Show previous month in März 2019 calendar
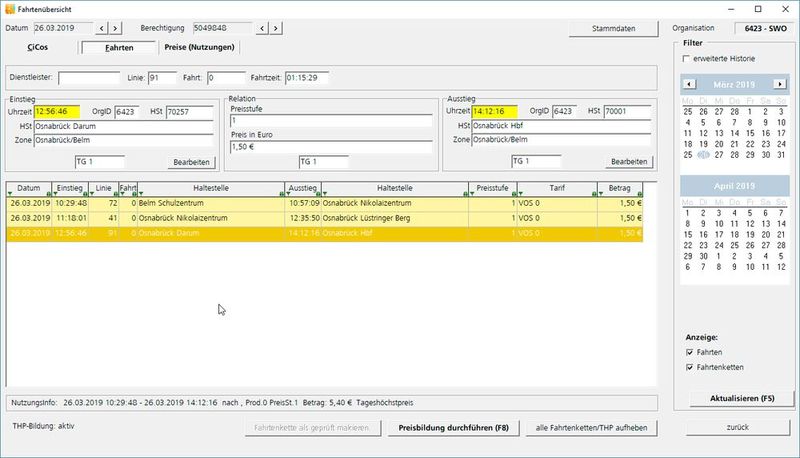Screen dimensions: 800x458 click(689, 84)
